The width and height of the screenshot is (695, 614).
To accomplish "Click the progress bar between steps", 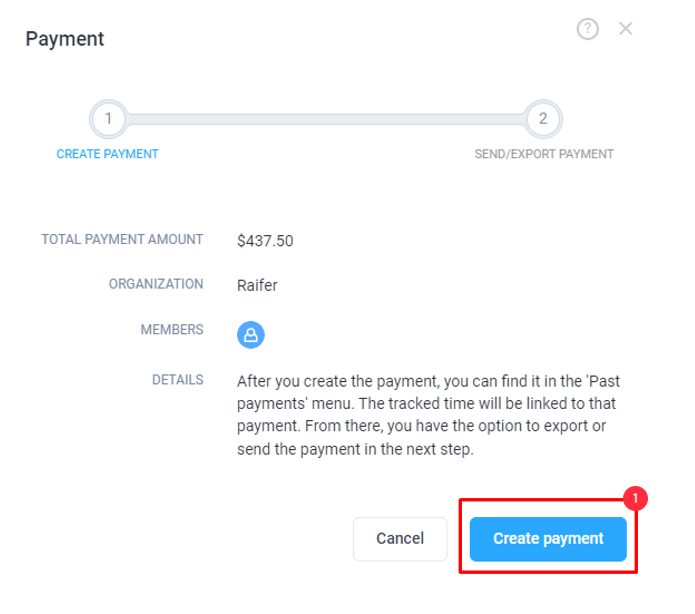I will pos(326,119).
